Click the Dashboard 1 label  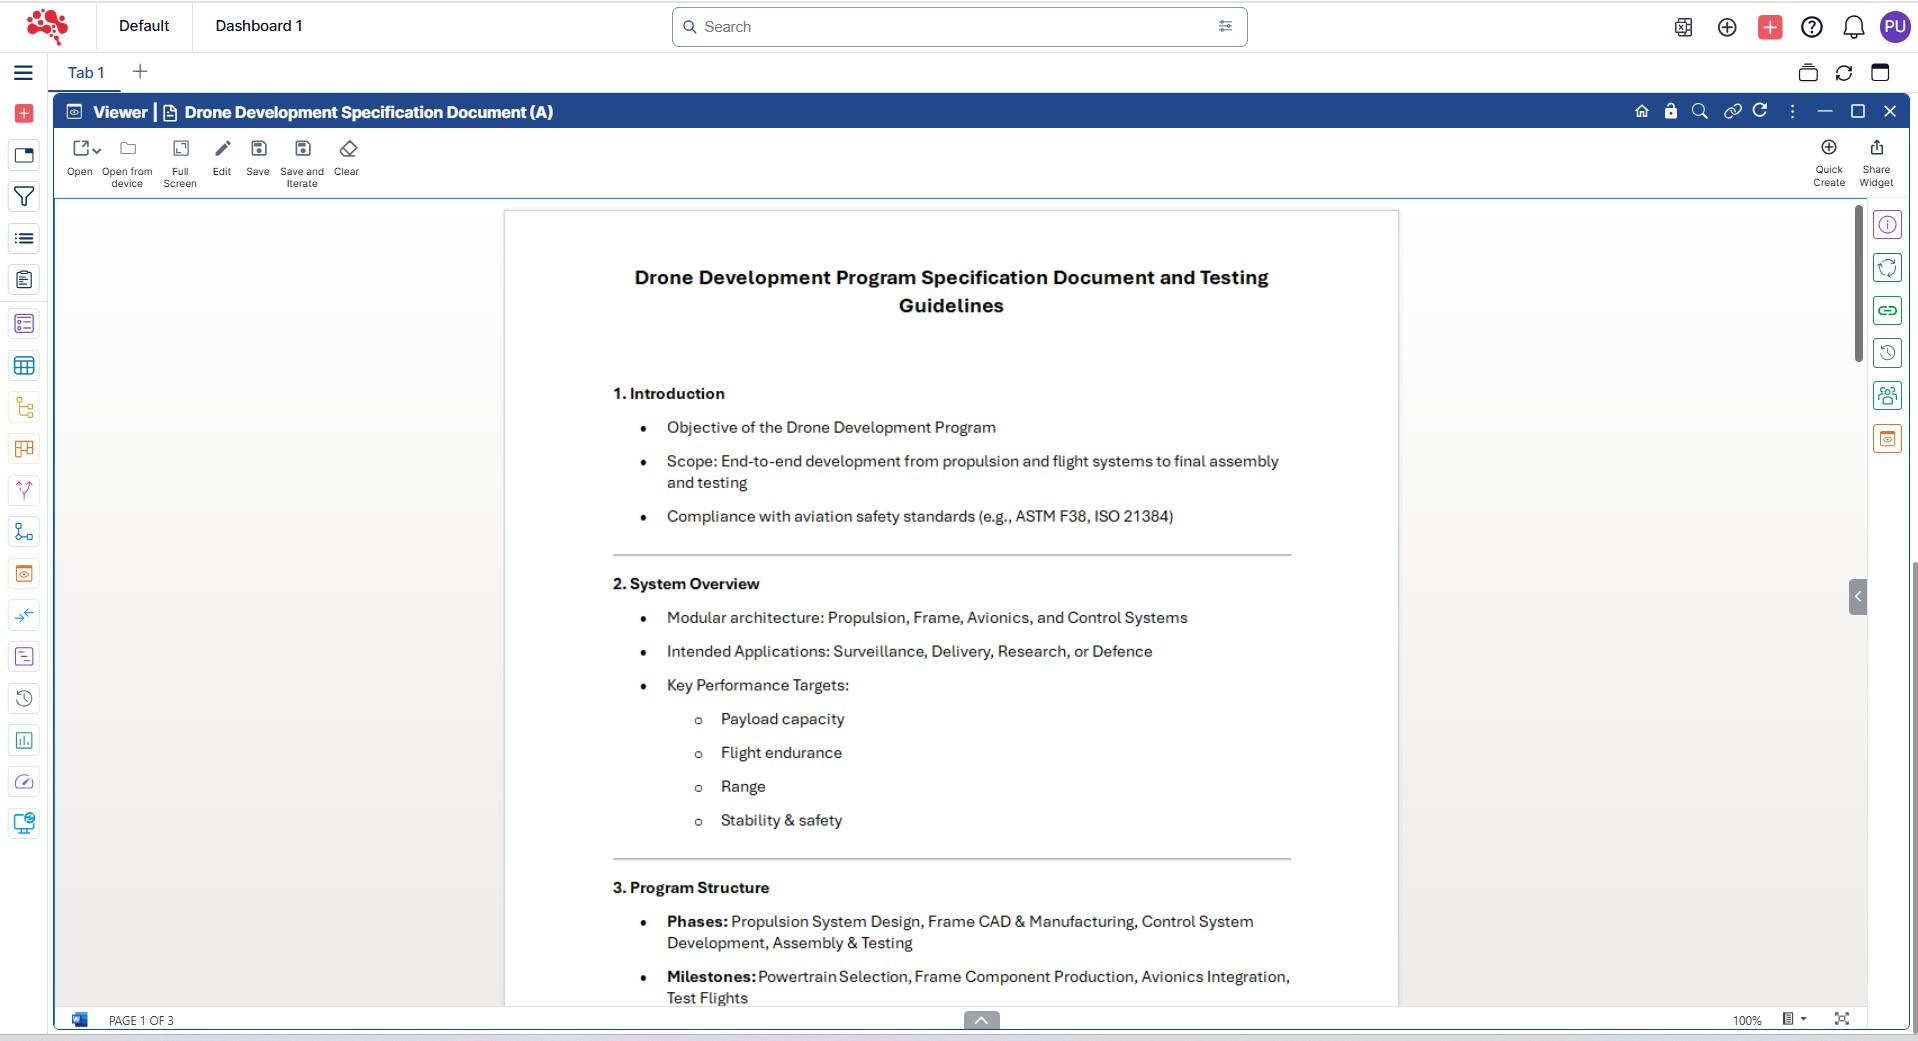pyautogui.click(x=258, y=26)
